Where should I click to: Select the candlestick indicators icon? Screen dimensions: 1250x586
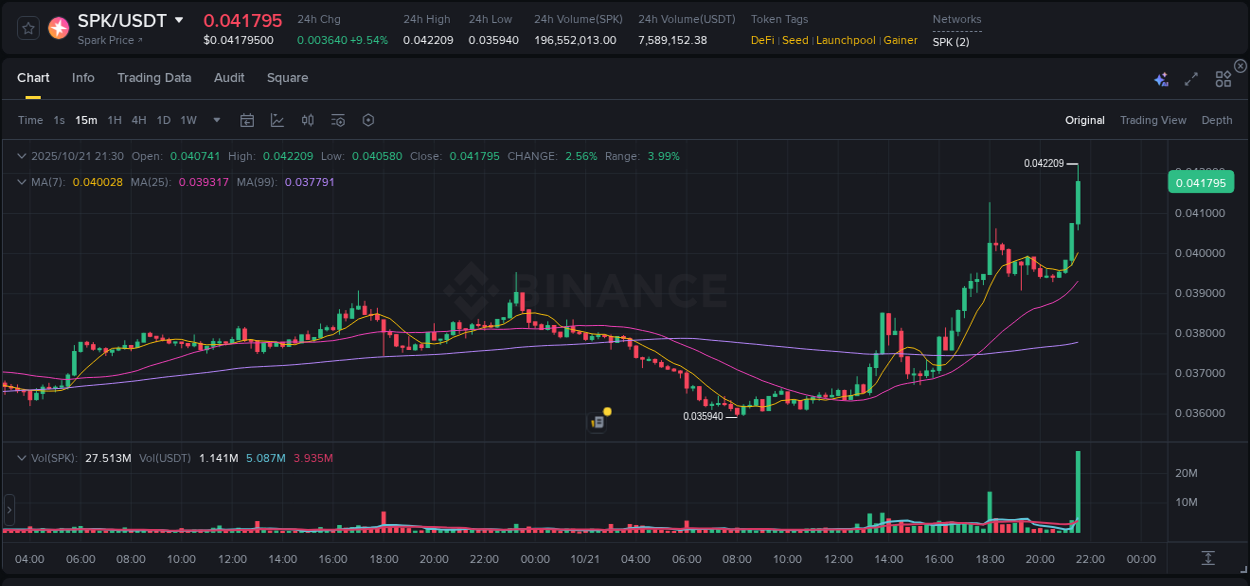(x=307, y=120)
